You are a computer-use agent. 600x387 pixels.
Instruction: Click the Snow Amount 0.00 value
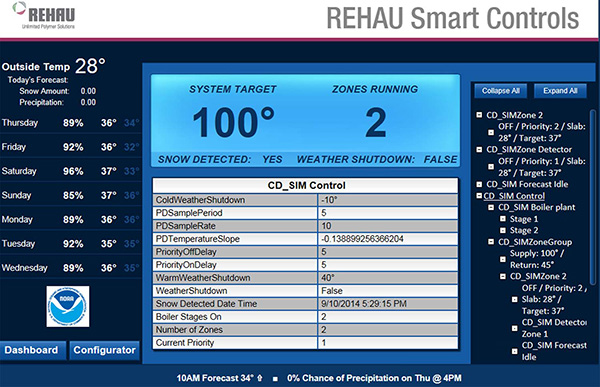pyautogui.click(x=88, y=91)
